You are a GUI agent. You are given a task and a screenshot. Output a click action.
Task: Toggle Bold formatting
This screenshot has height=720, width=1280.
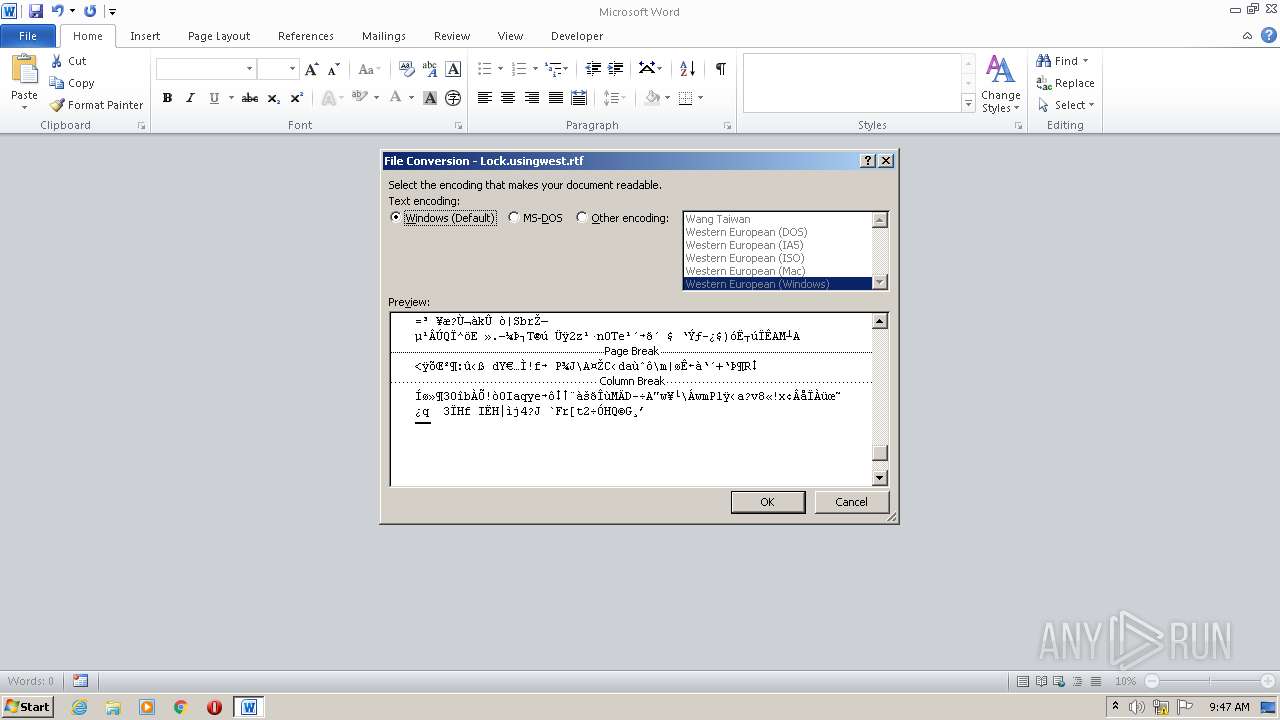pos(167,98)
